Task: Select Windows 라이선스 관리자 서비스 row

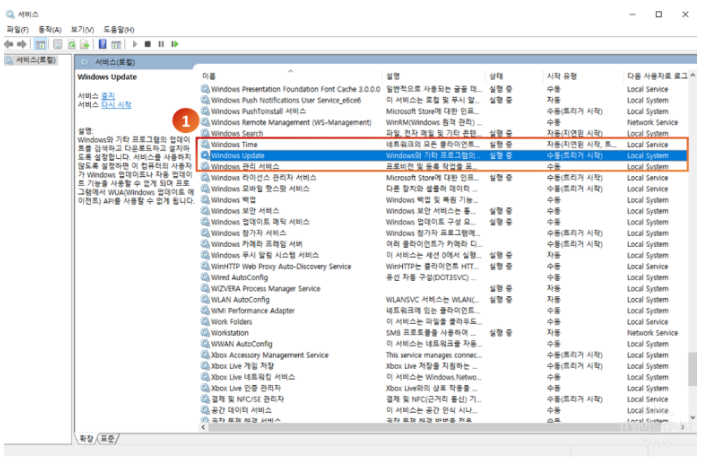Action: (x=443, y=178)
